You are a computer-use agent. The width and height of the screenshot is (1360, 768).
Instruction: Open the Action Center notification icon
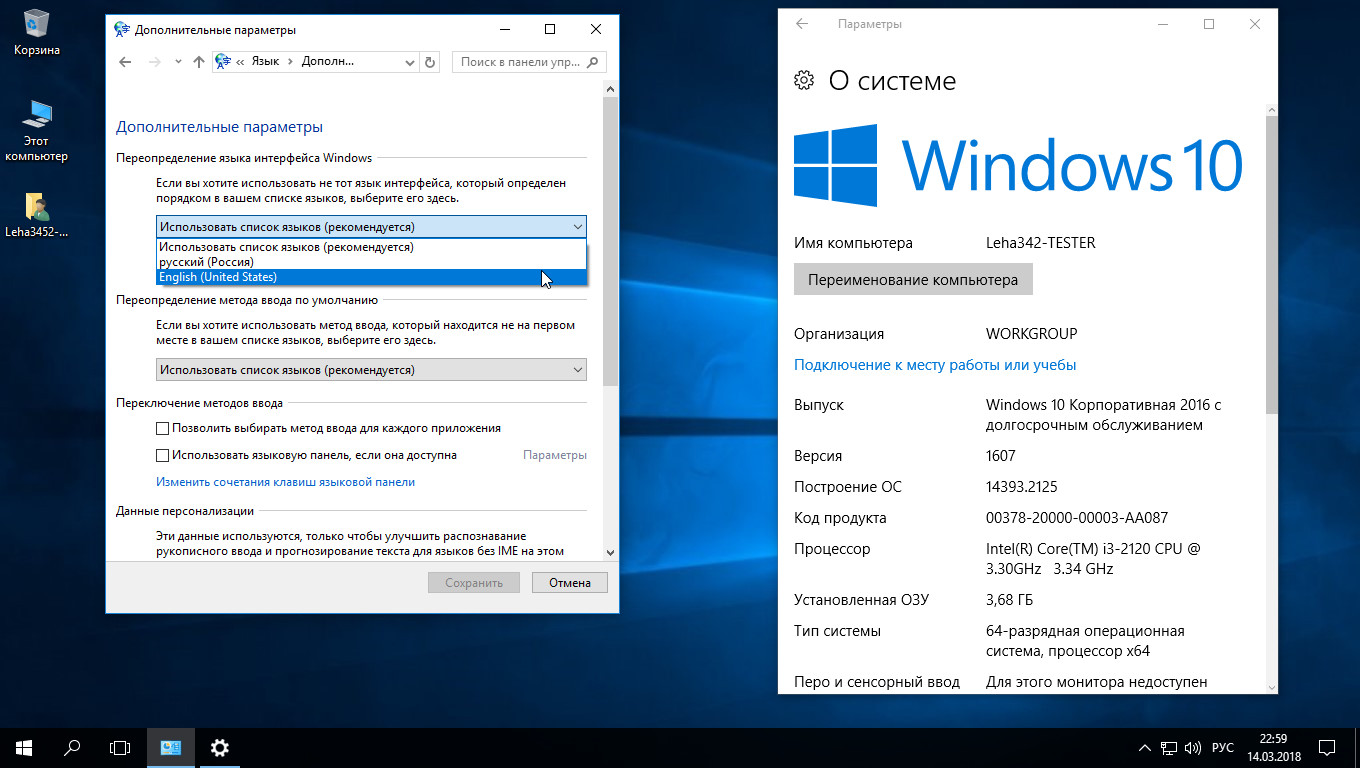click(1326, 747)
